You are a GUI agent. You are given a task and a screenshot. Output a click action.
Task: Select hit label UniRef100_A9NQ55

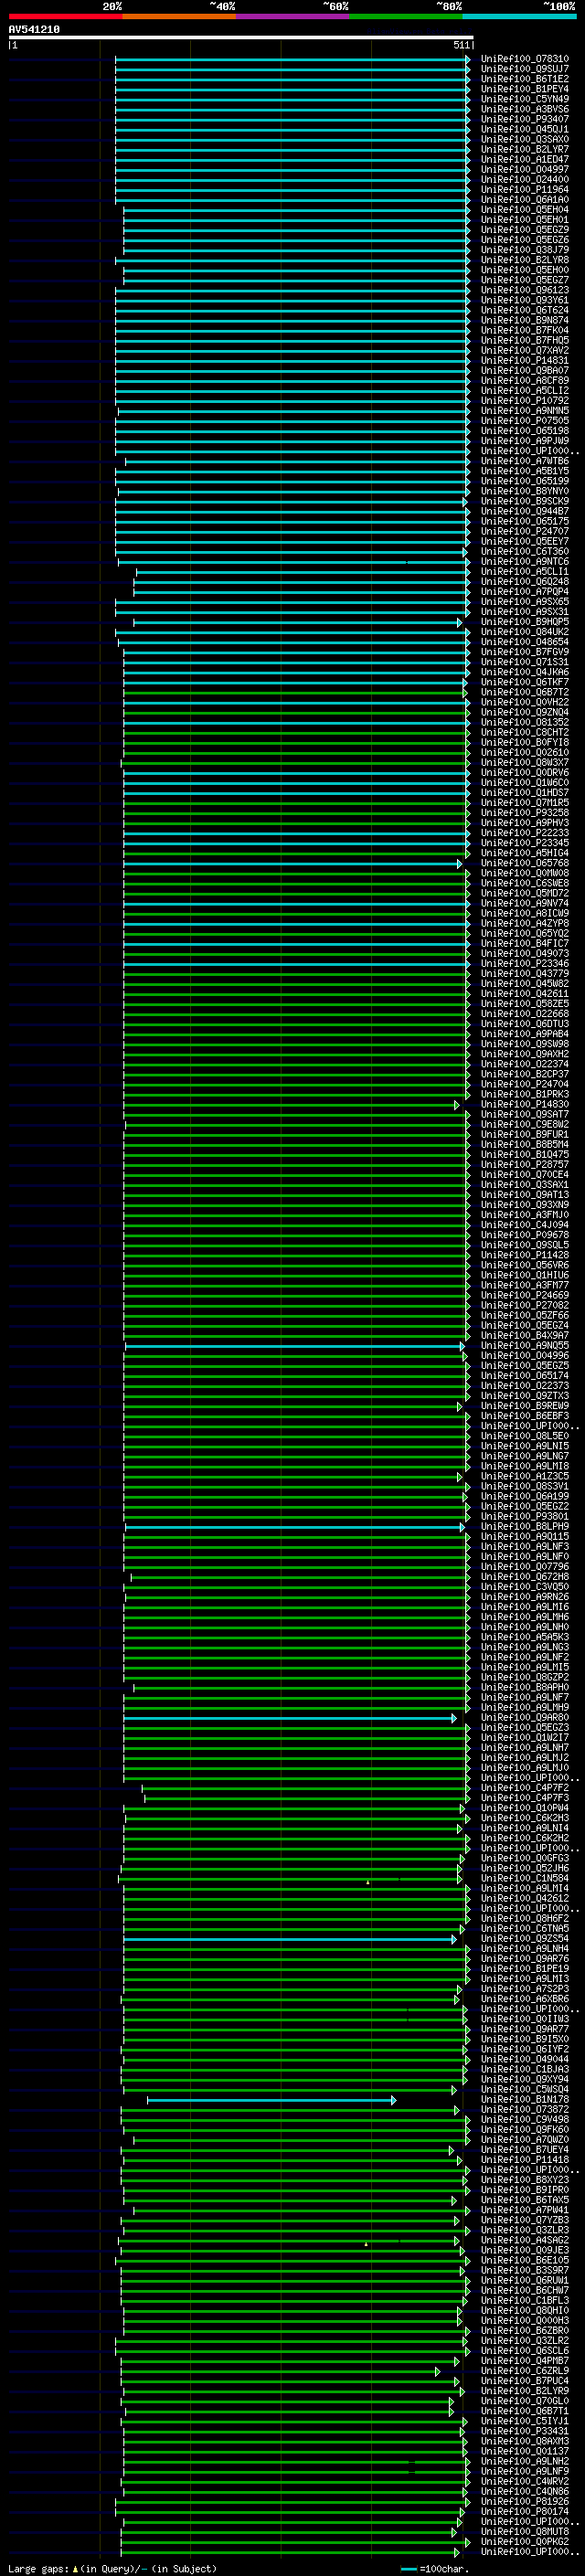click(x=525, y=1345)
